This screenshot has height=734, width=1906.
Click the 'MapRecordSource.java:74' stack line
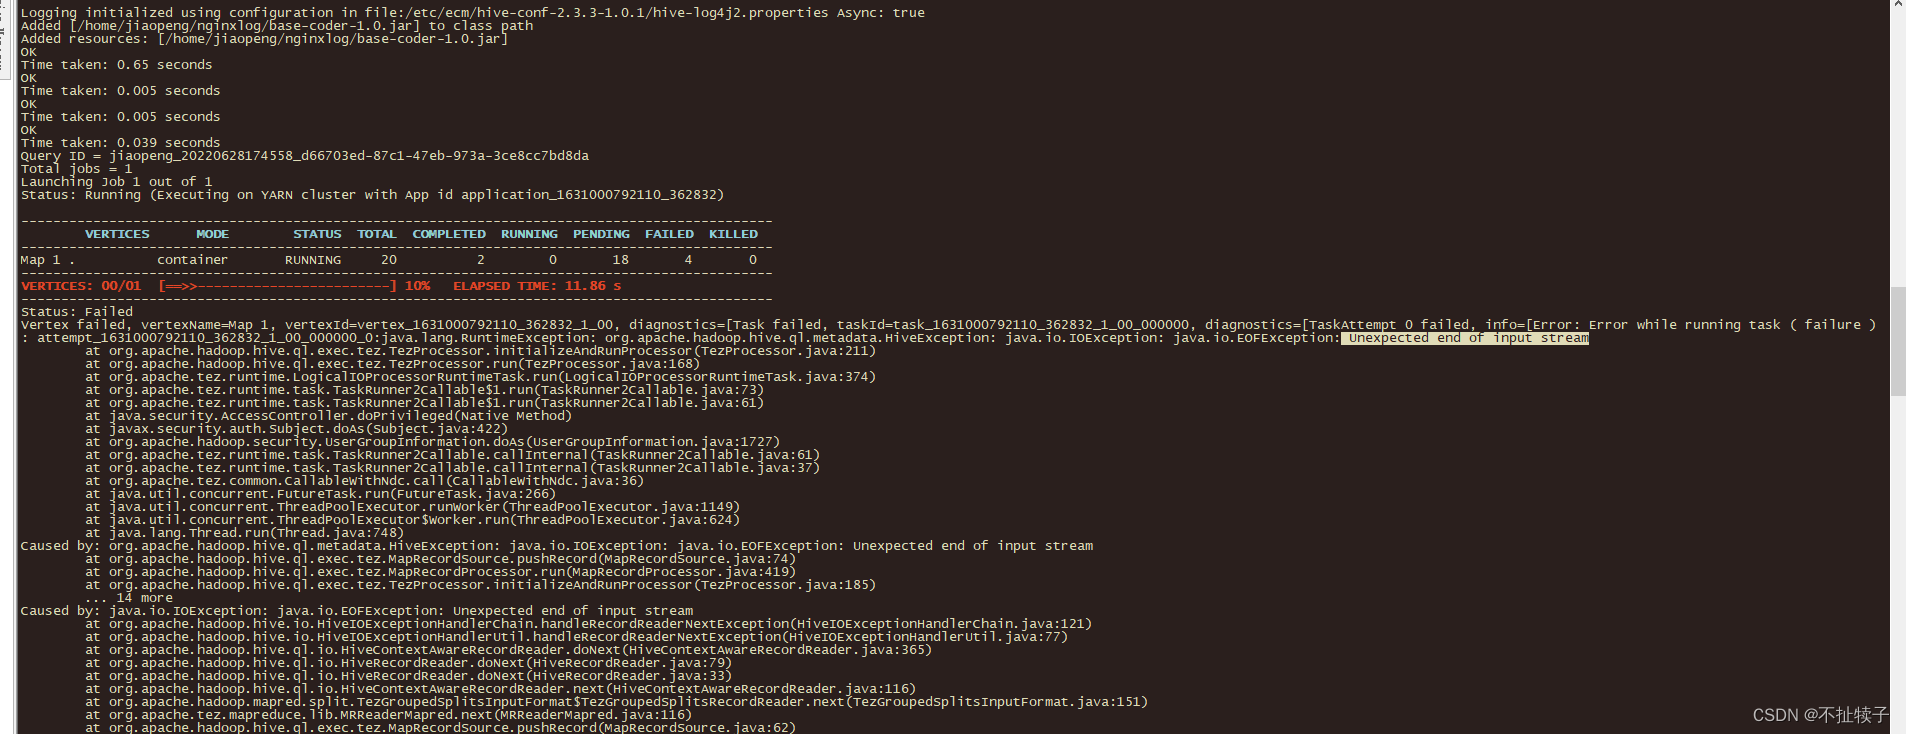pos(440,559)
